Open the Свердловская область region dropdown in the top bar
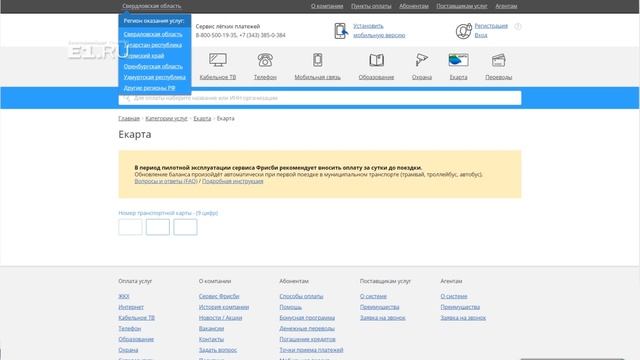This screenshot has width=640, height=360. [x=151, y=6]
